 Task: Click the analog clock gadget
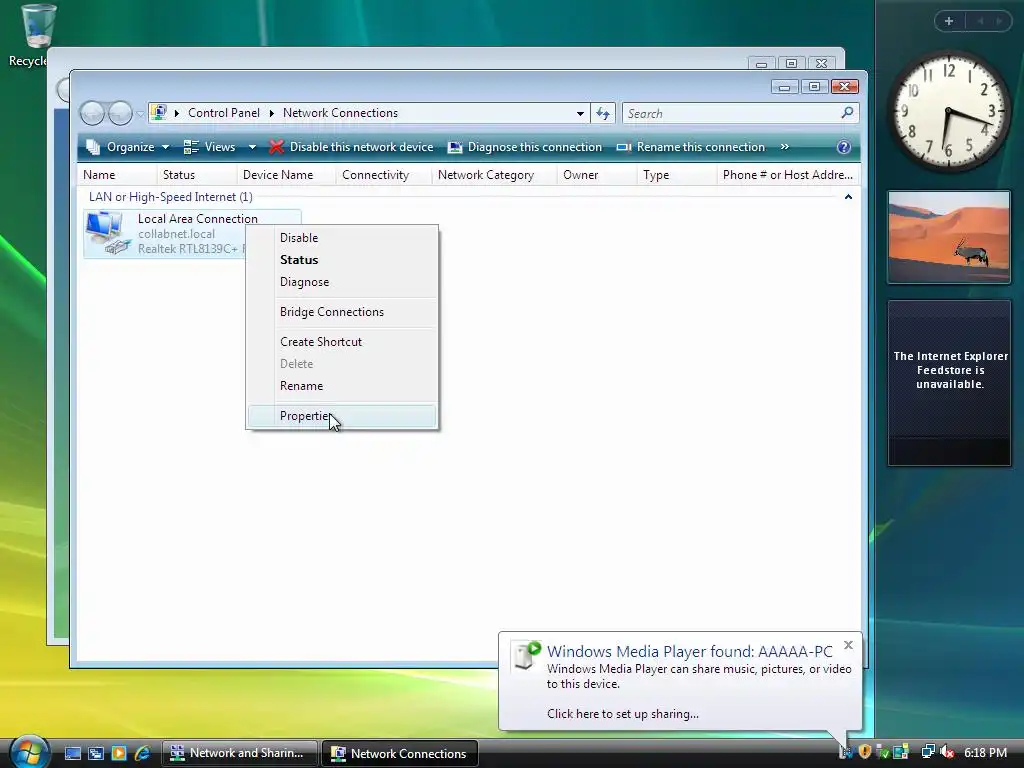948,112
